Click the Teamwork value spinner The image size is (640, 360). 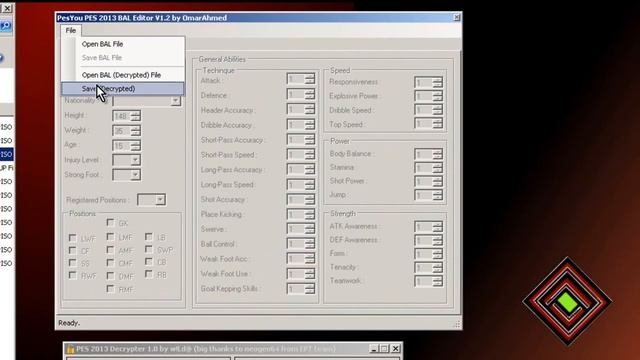click(438, 281)
